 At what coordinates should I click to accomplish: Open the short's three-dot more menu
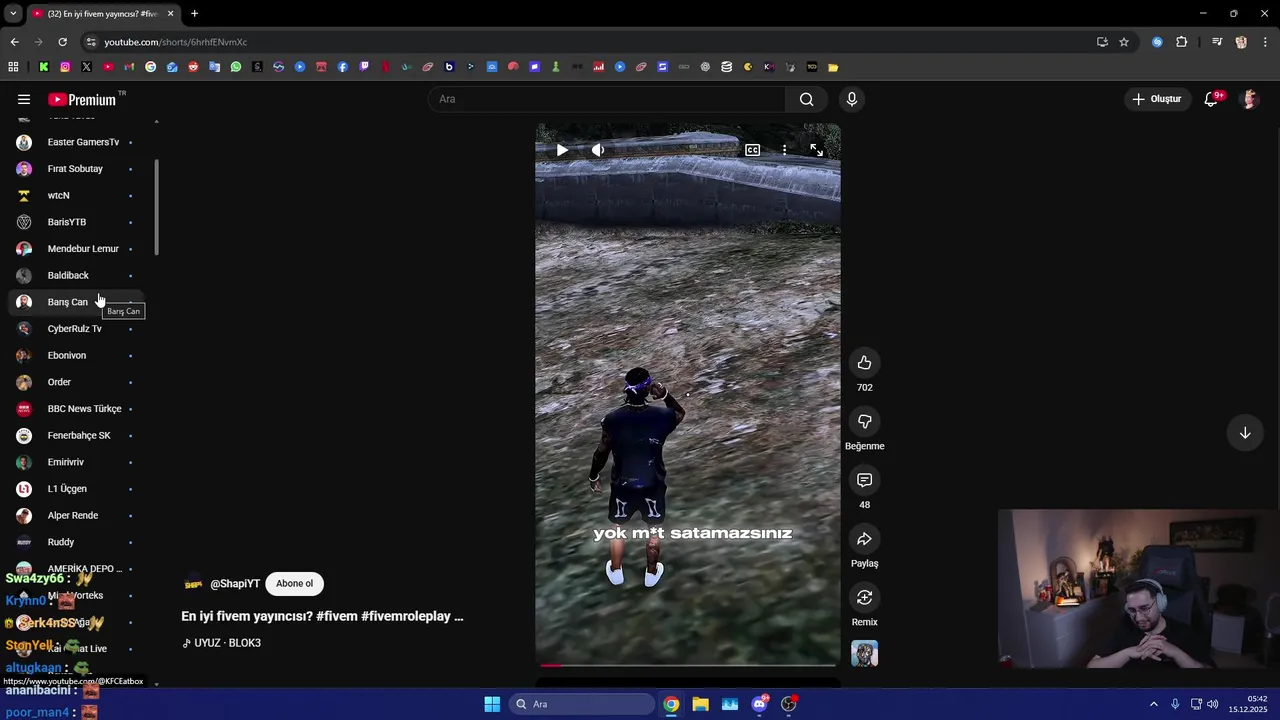[x=785, y=150]
